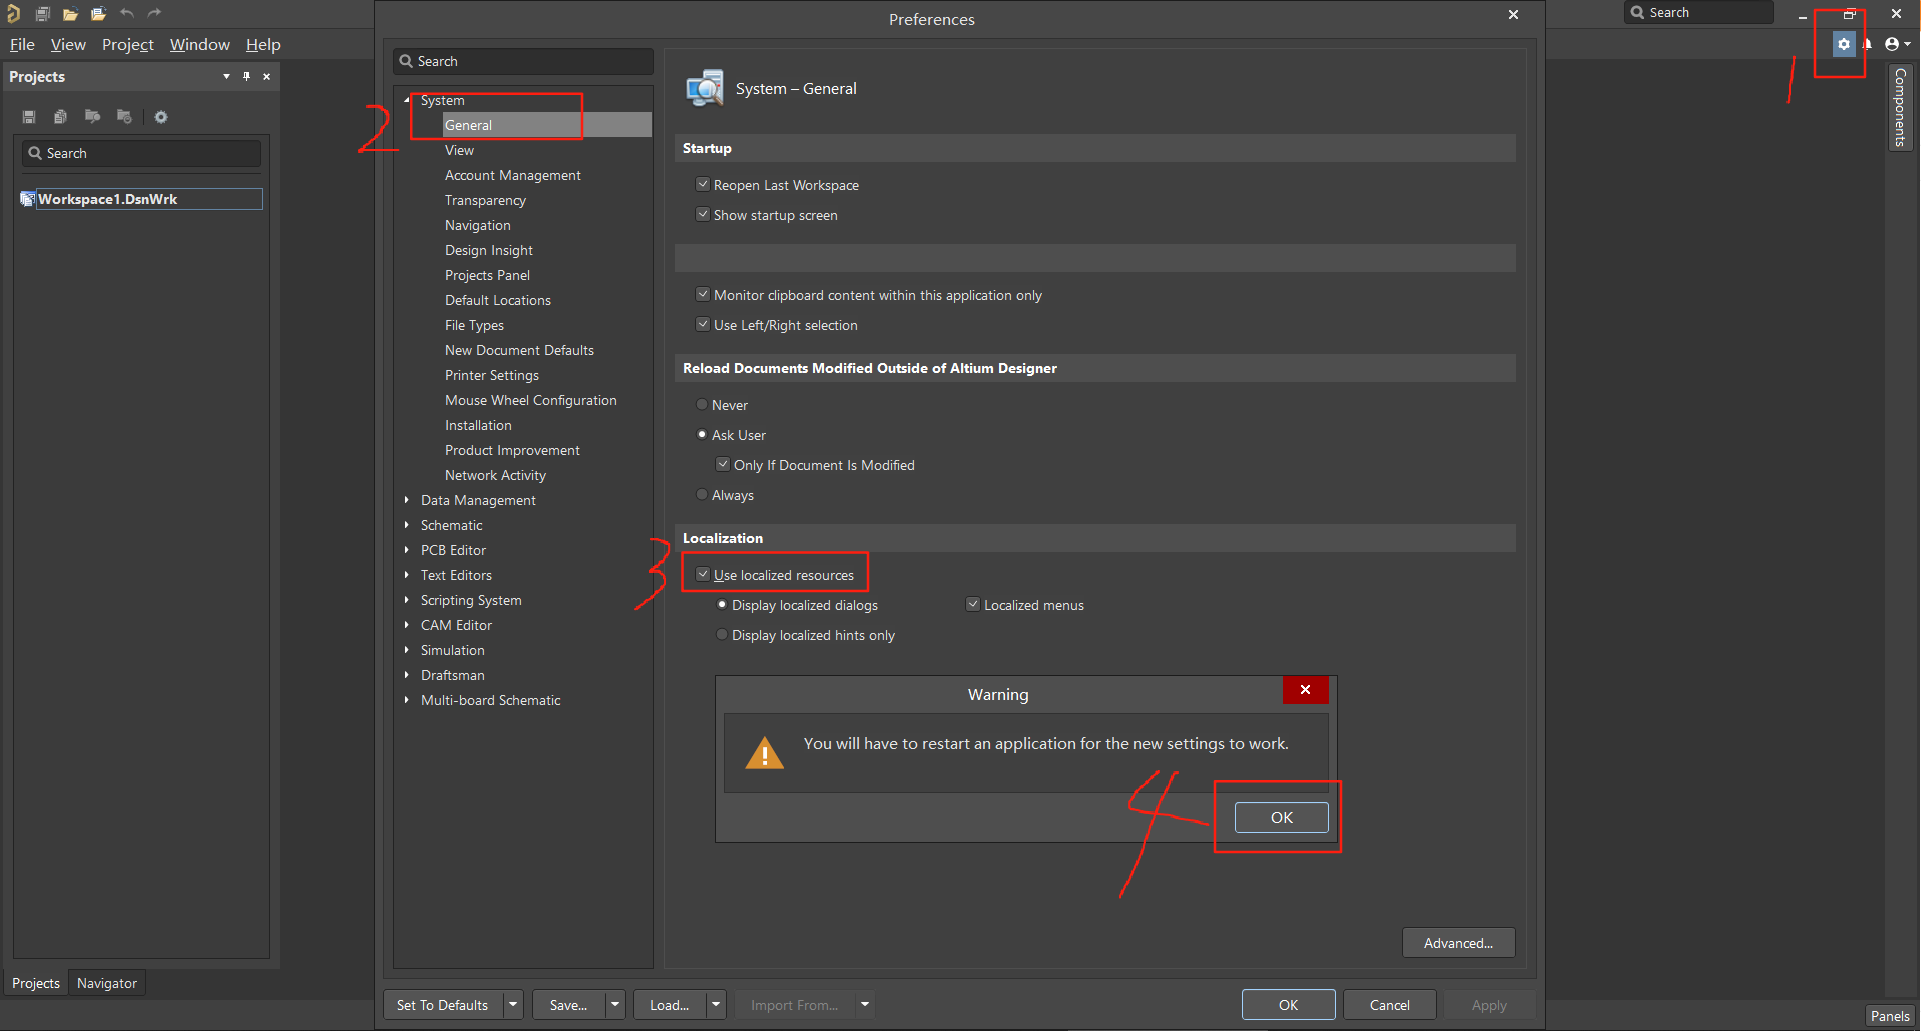
Task: Toggle Localized menus checkbox
Action: pyautogui.click(x=972, y=604)
